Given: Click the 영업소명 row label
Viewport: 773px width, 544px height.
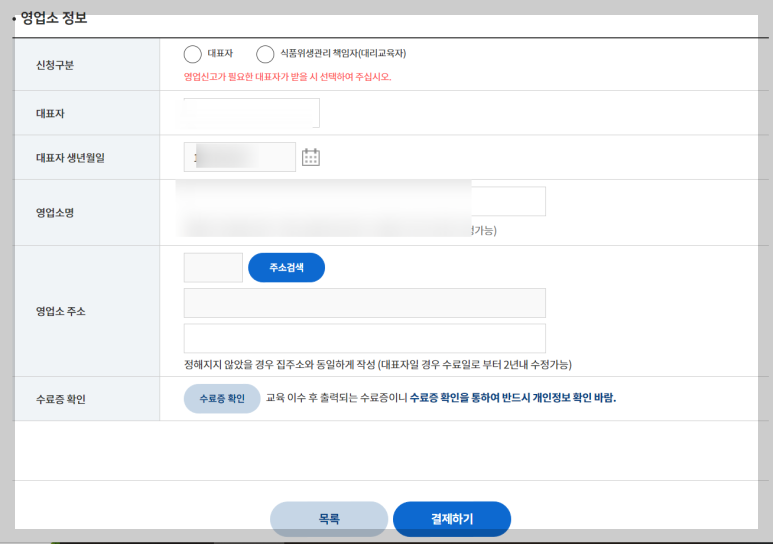Looking at the screenshot, I should tap(55, 213).
